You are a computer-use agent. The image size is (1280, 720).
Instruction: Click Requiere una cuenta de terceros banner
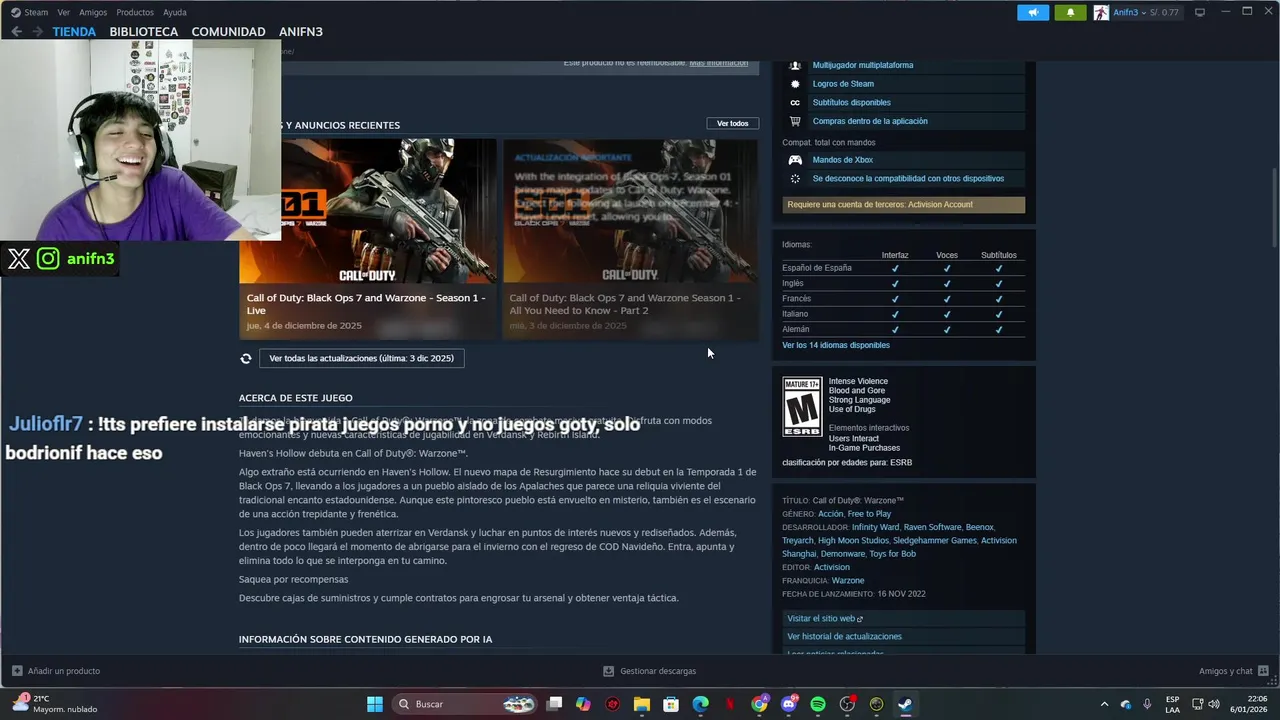click(x=904, y=205)
